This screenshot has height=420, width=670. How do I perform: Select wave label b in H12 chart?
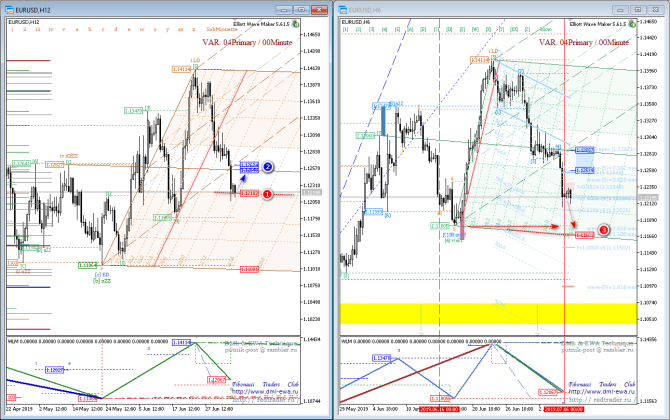coord(90,29)
